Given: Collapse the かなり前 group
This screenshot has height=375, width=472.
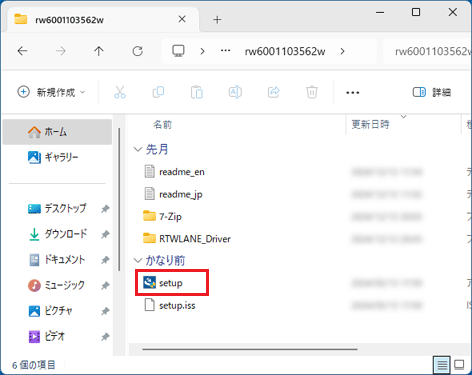Looking at the screenshot, I should [x=138, y=260].
